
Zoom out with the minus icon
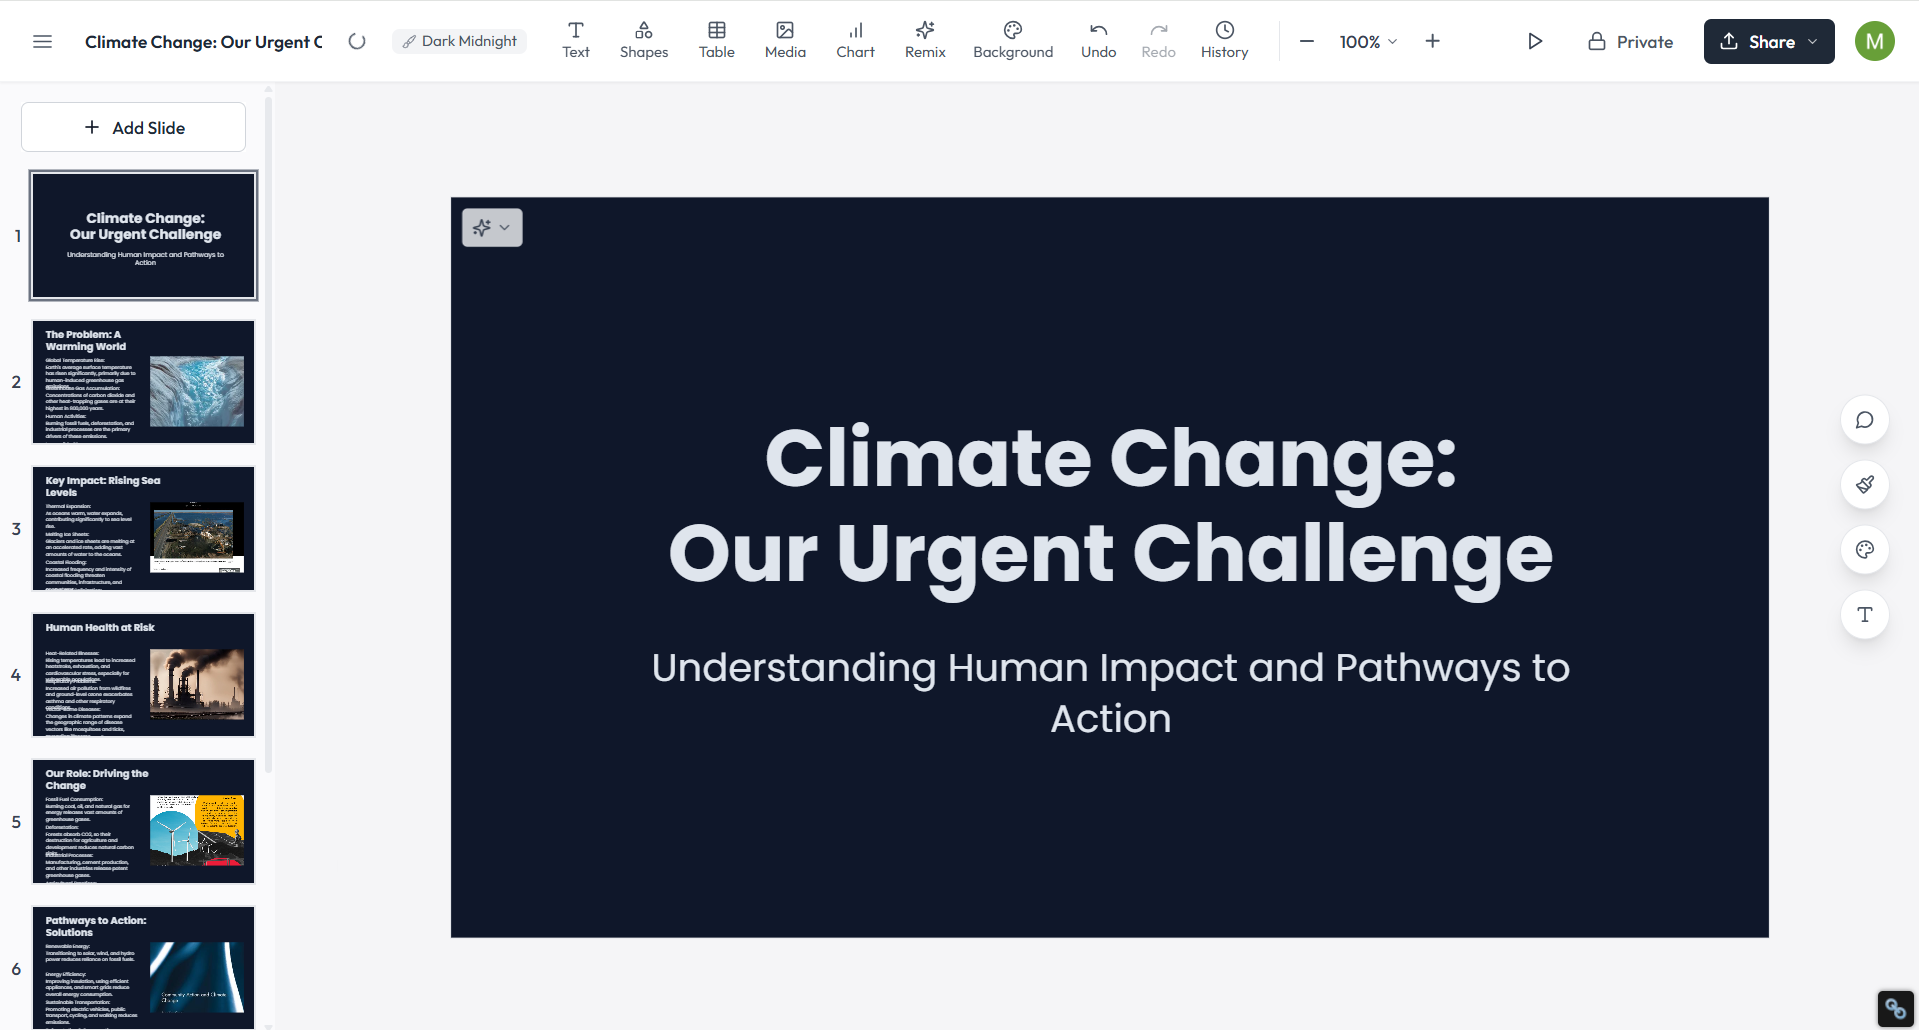pos(1306,41)
